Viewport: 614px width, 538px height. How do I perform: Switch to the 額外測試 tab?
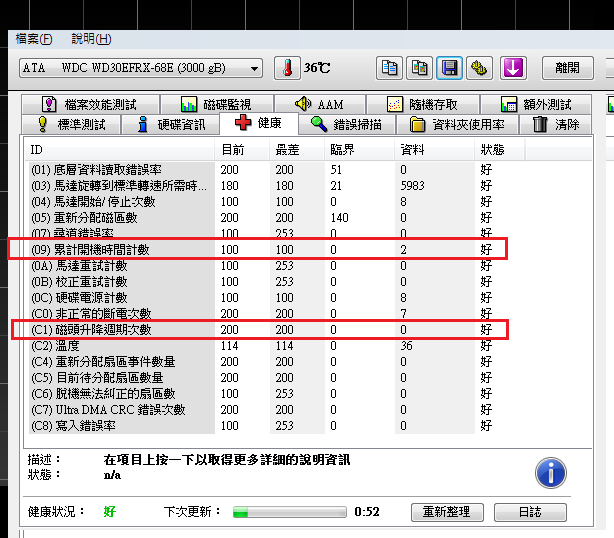pos(536,105)
